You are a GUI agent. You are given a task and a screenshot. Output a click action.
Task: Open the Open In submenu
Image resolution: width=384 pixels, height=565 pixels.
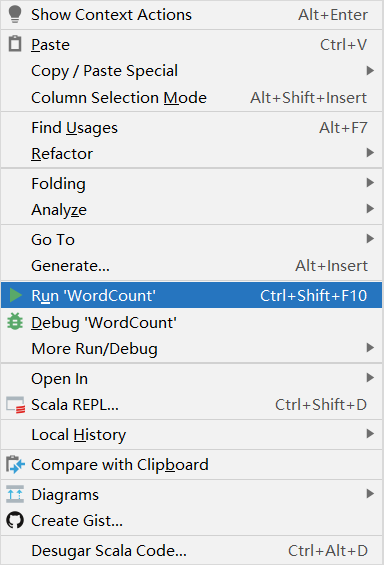[192, 379]
